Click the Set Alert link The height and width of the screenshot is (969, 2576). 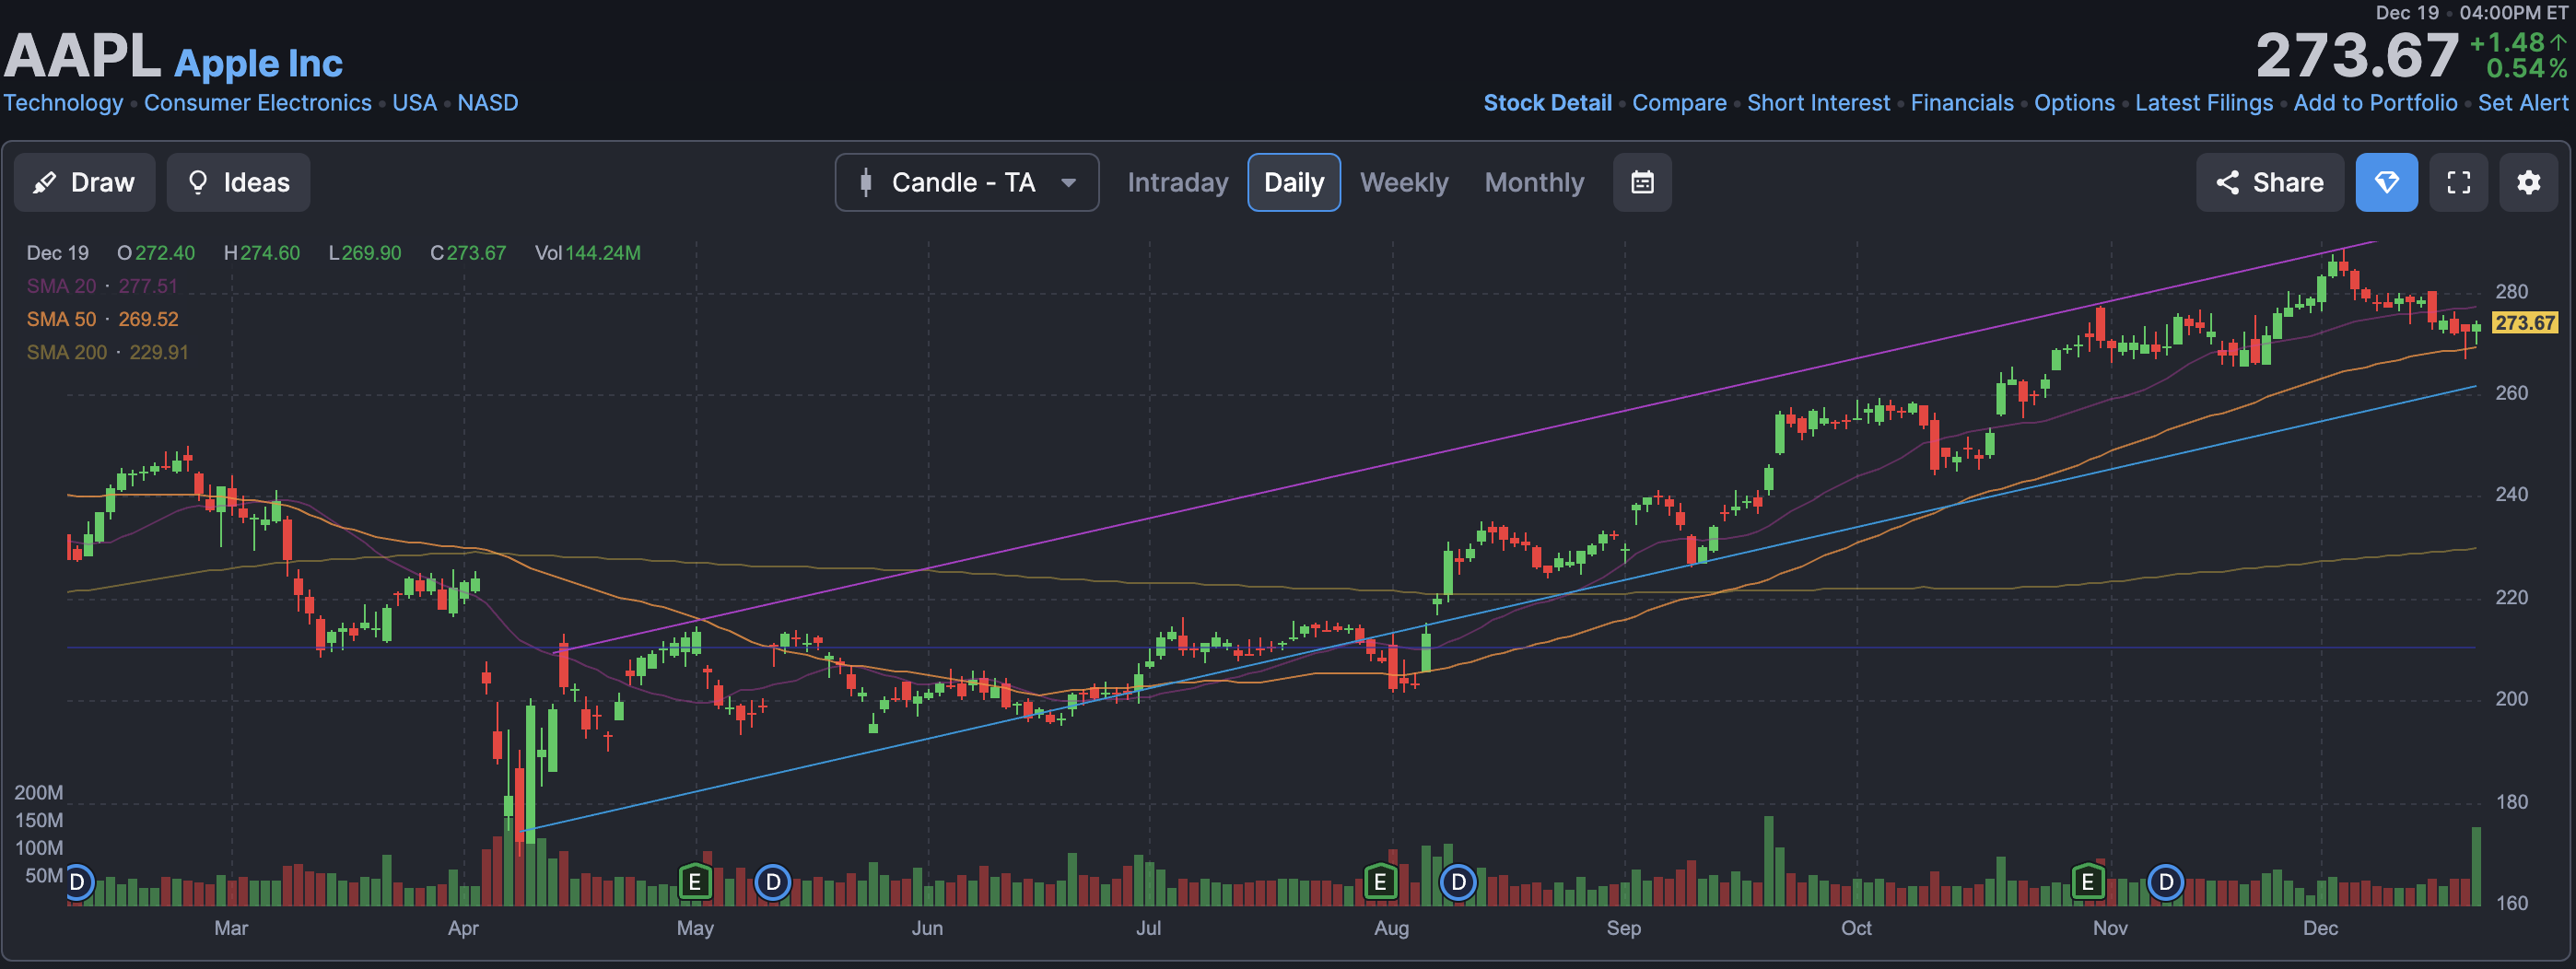[x=2522, y=103]
